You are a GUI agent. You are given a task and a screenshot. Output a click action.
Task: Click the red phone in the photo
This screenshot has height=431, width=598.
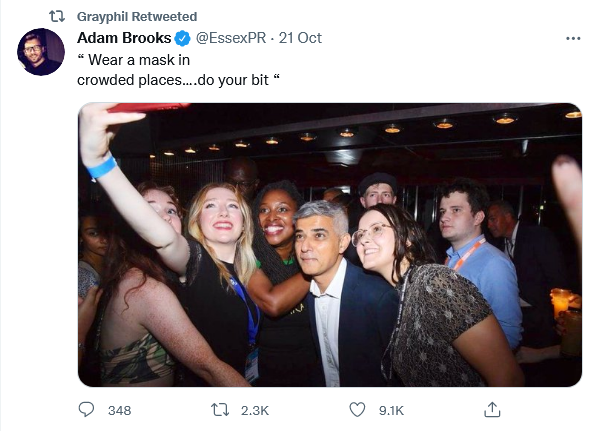tap(148, 108)
